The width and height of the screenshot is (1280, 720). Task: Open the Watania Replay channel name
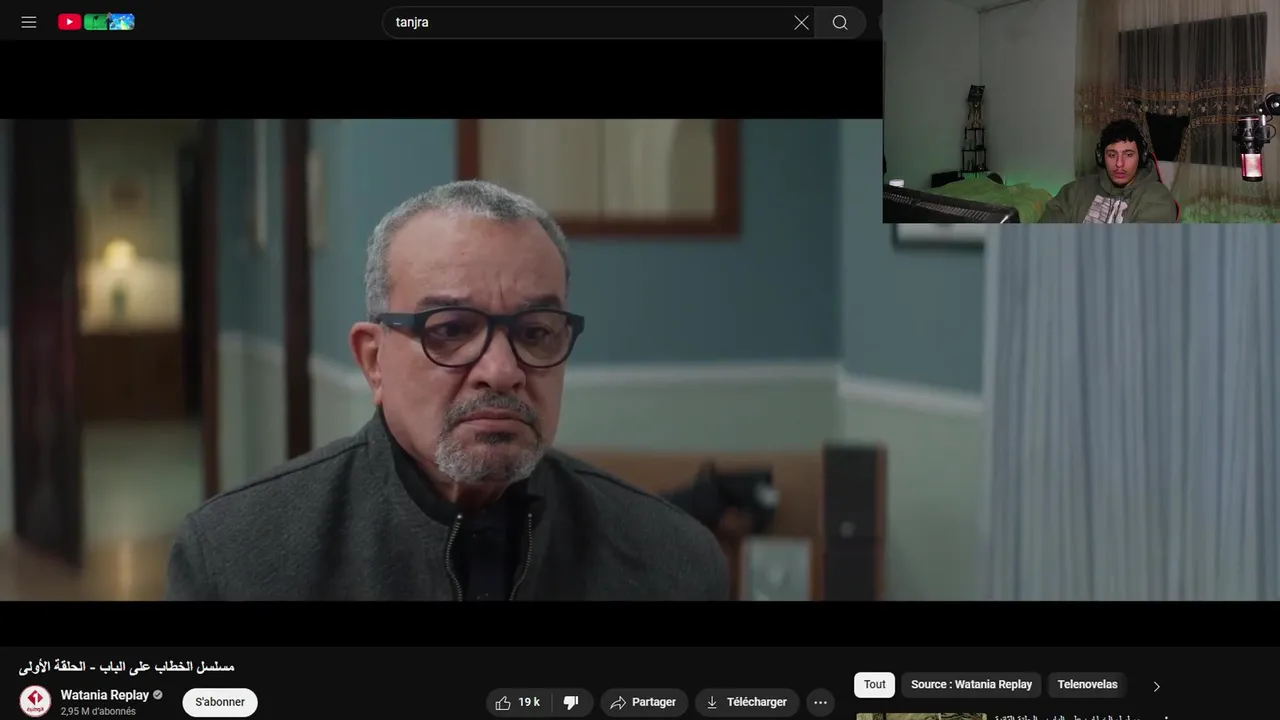pos(104,695)
